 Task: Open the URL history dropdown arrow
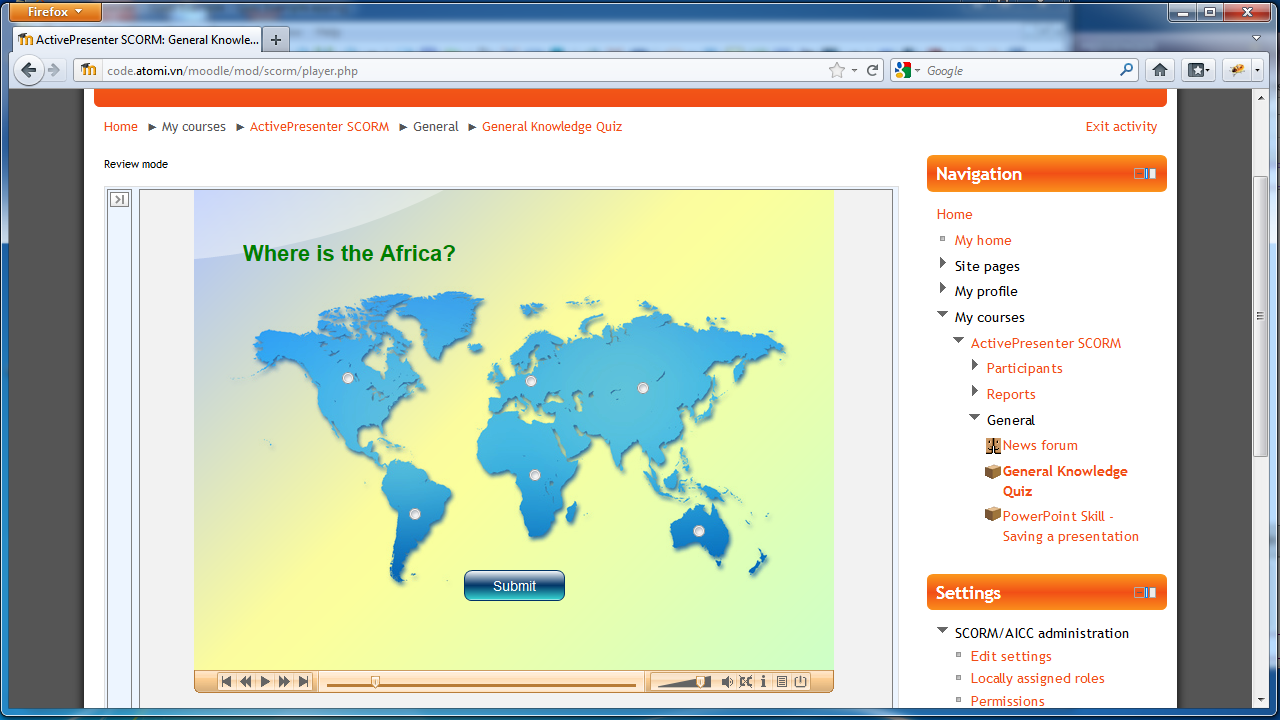(x=855, y=71)
